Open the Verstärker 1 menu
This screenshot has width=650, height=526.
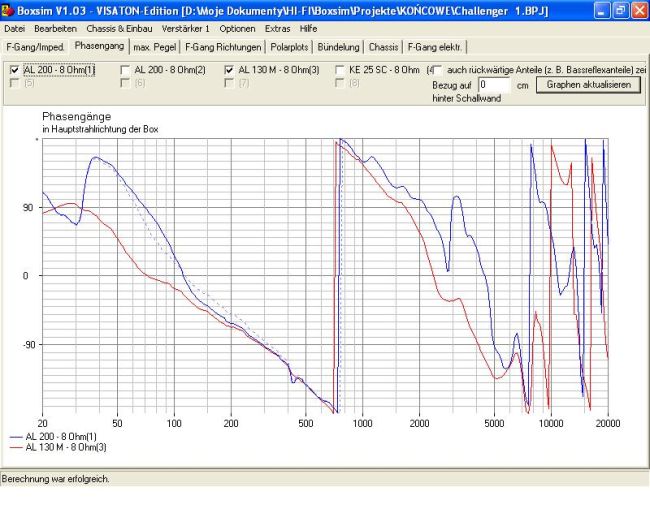point(186,29)
